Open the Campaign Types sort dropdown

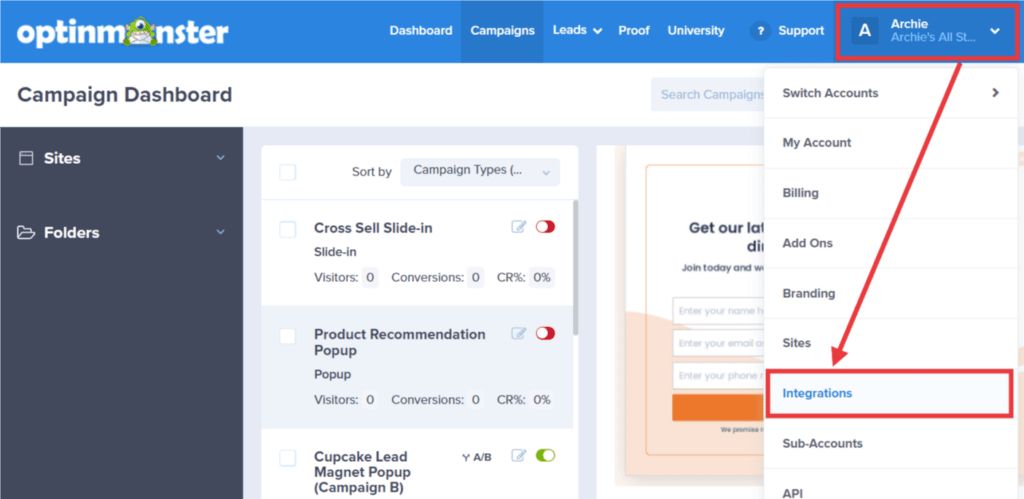[480, 172]
